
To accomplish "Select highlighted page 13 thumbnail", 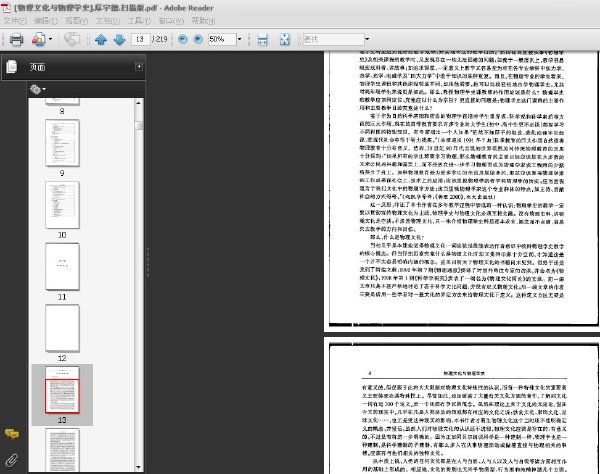I will 62,390.
